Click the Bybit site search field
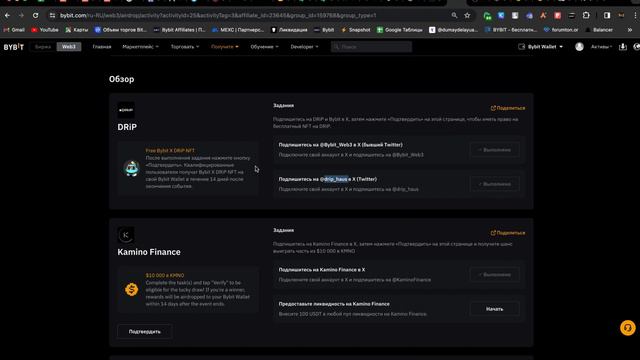This screenshot has height=360, width=640. point(371,47)
